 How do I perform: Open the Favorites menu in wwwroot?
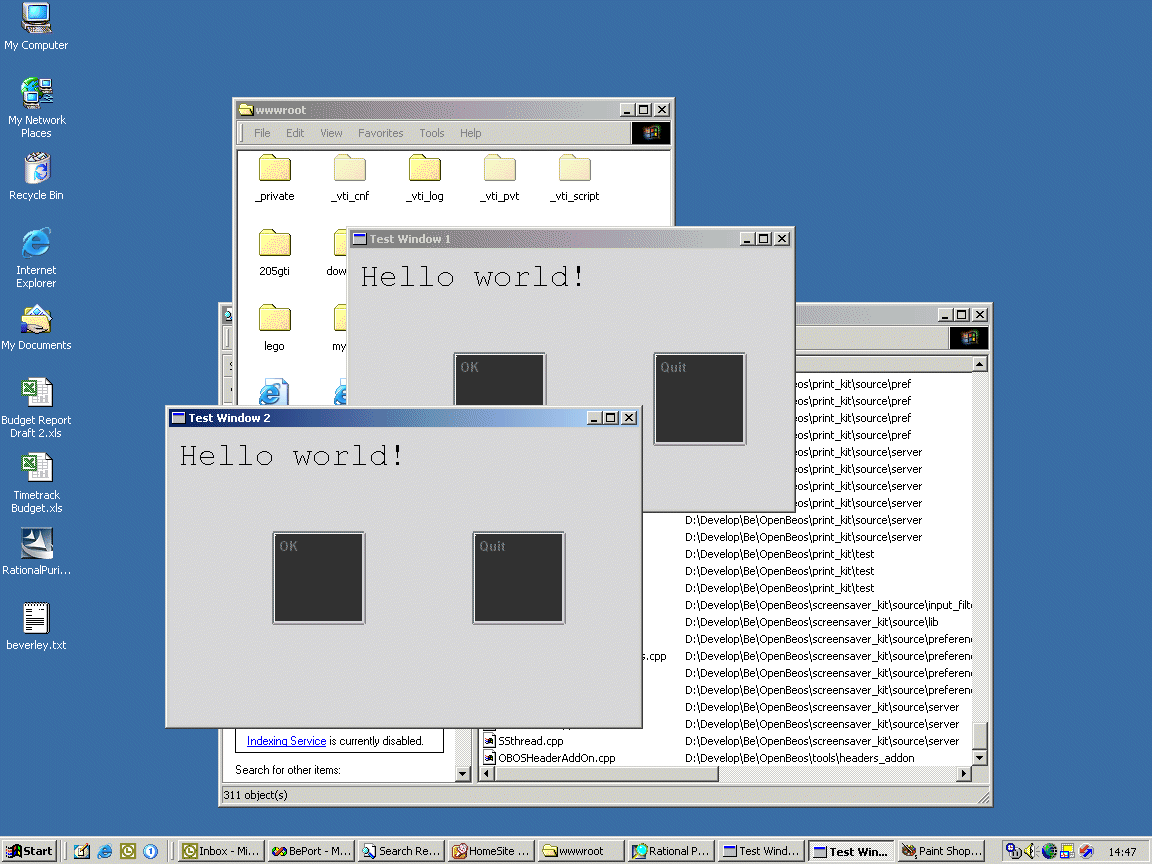coord(380,133)
